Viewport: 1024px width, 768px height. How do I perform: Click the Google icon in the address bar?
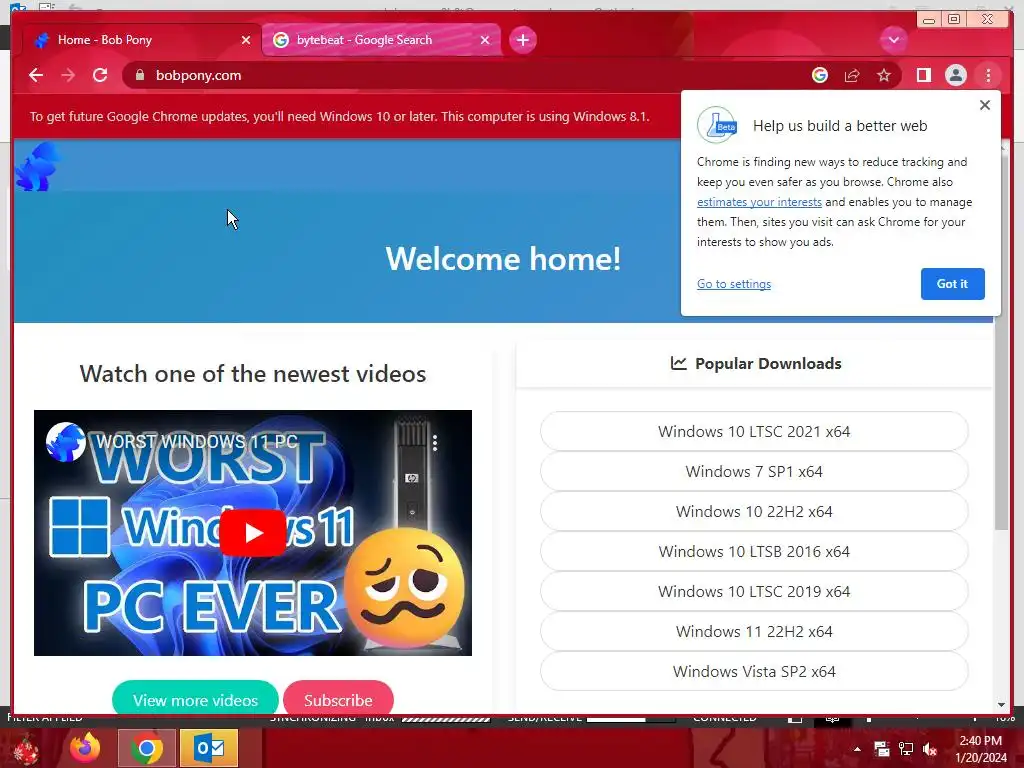[820, 75]
